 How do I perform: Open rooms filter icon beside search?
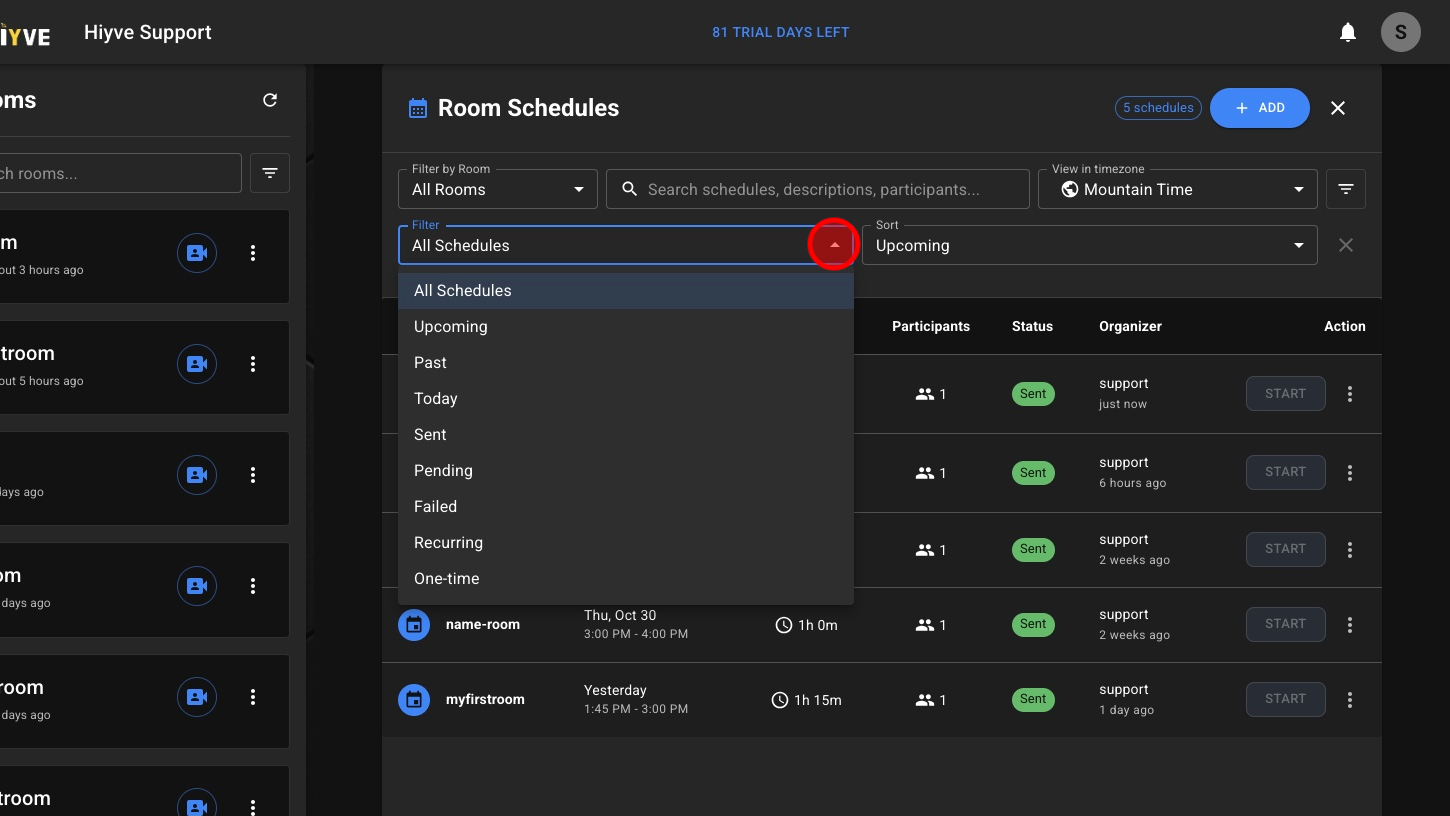tap(270, 173)
